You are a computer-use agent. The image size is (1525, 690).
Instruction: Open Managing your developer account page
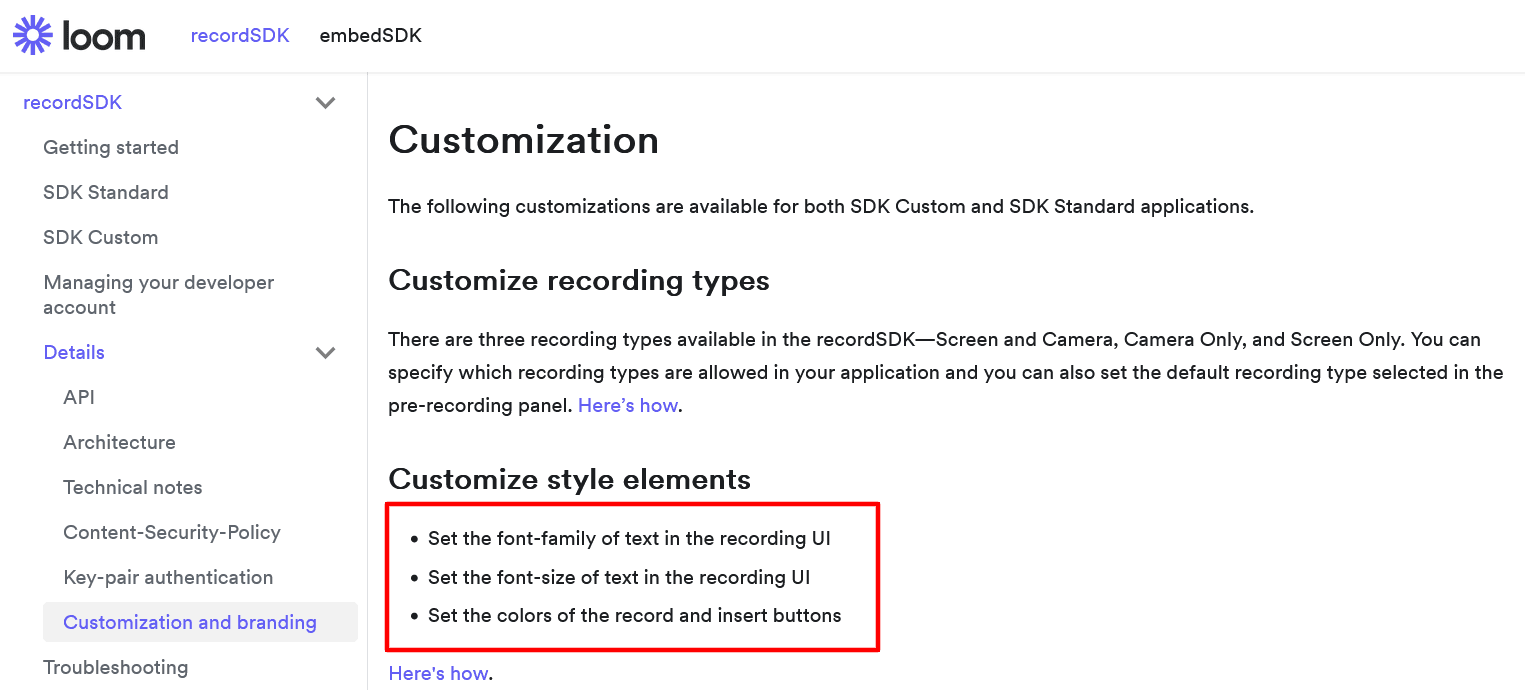point(158,295)
